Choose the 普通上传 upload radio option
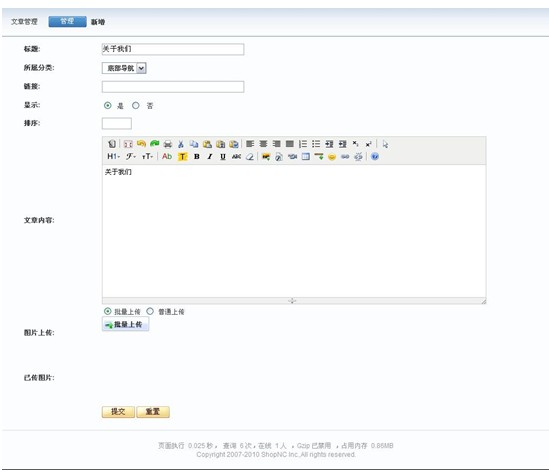Image resolution: width=549 pixels, height=475 pixels. pyautogui.click(x=150, y=311)
